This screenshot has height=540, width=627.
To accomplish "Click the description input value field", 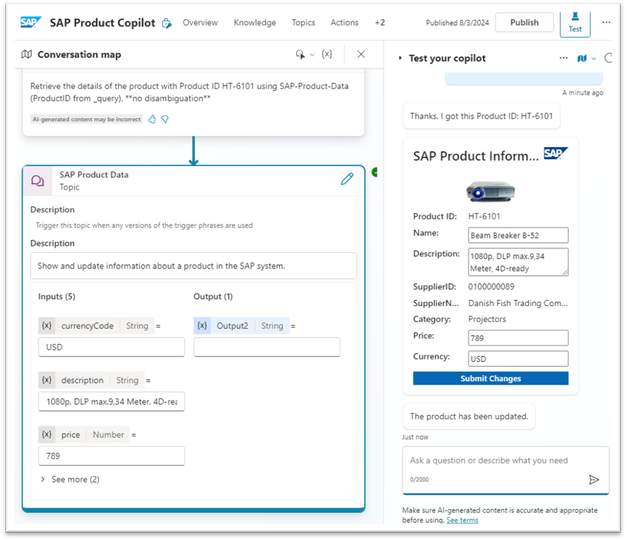I will (x=112, y=401).
